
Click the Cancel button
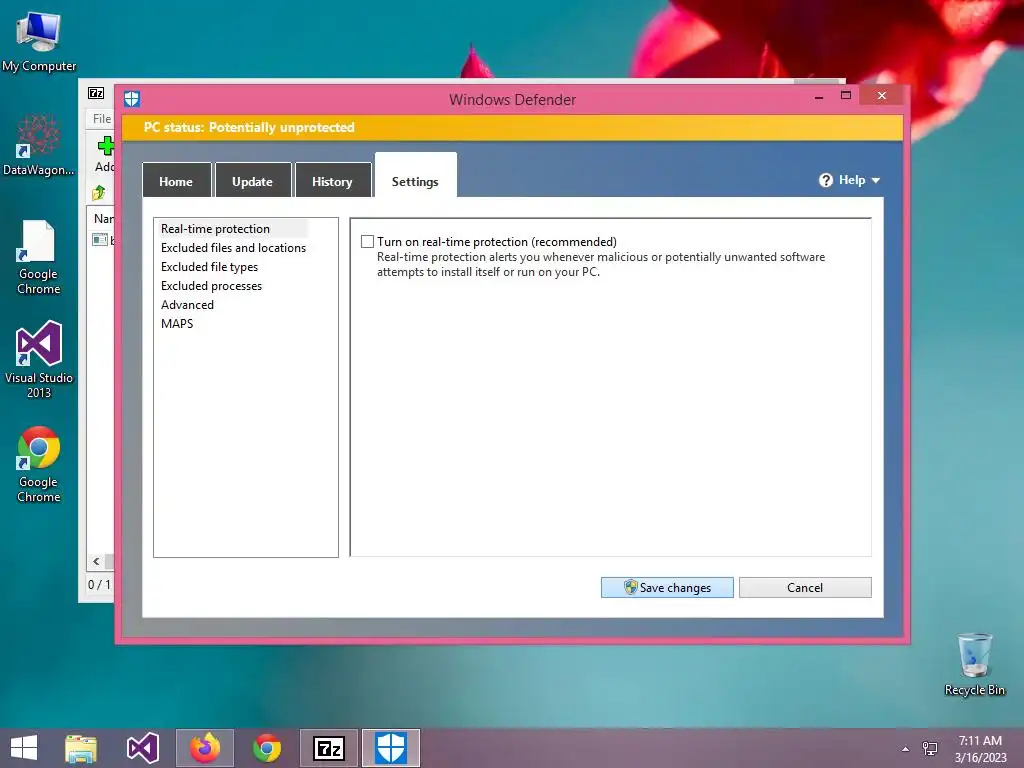click(805, 587)
